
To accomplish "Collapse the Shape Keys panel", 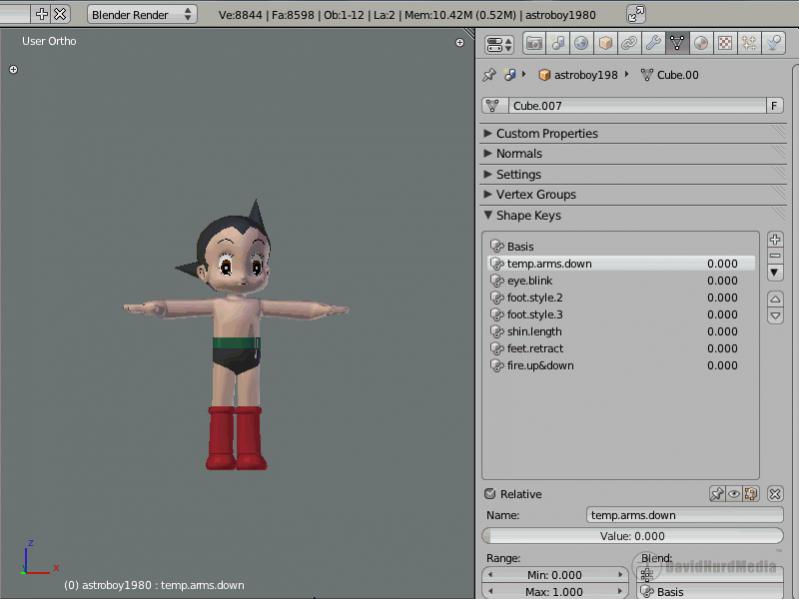I will point(522,215).
